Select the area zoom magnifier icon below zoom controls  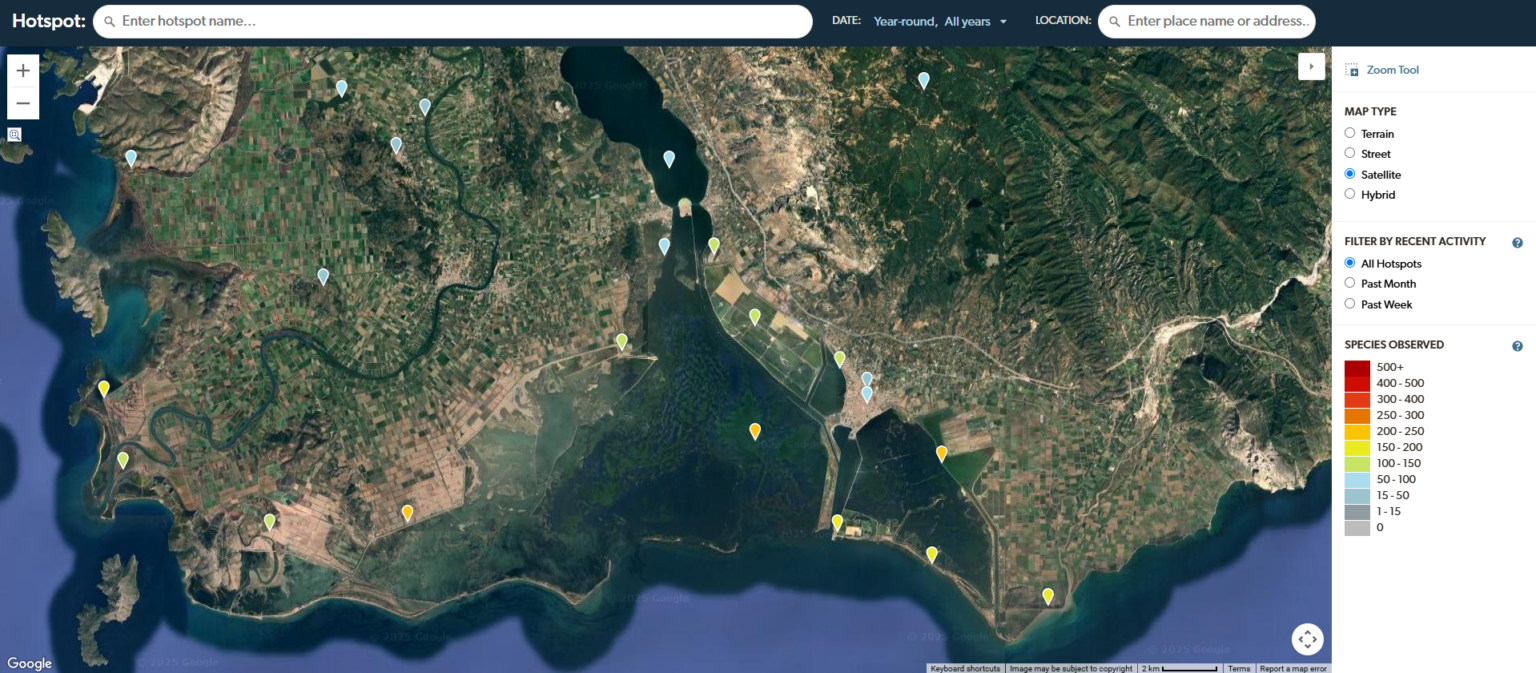tap(13, 133)
